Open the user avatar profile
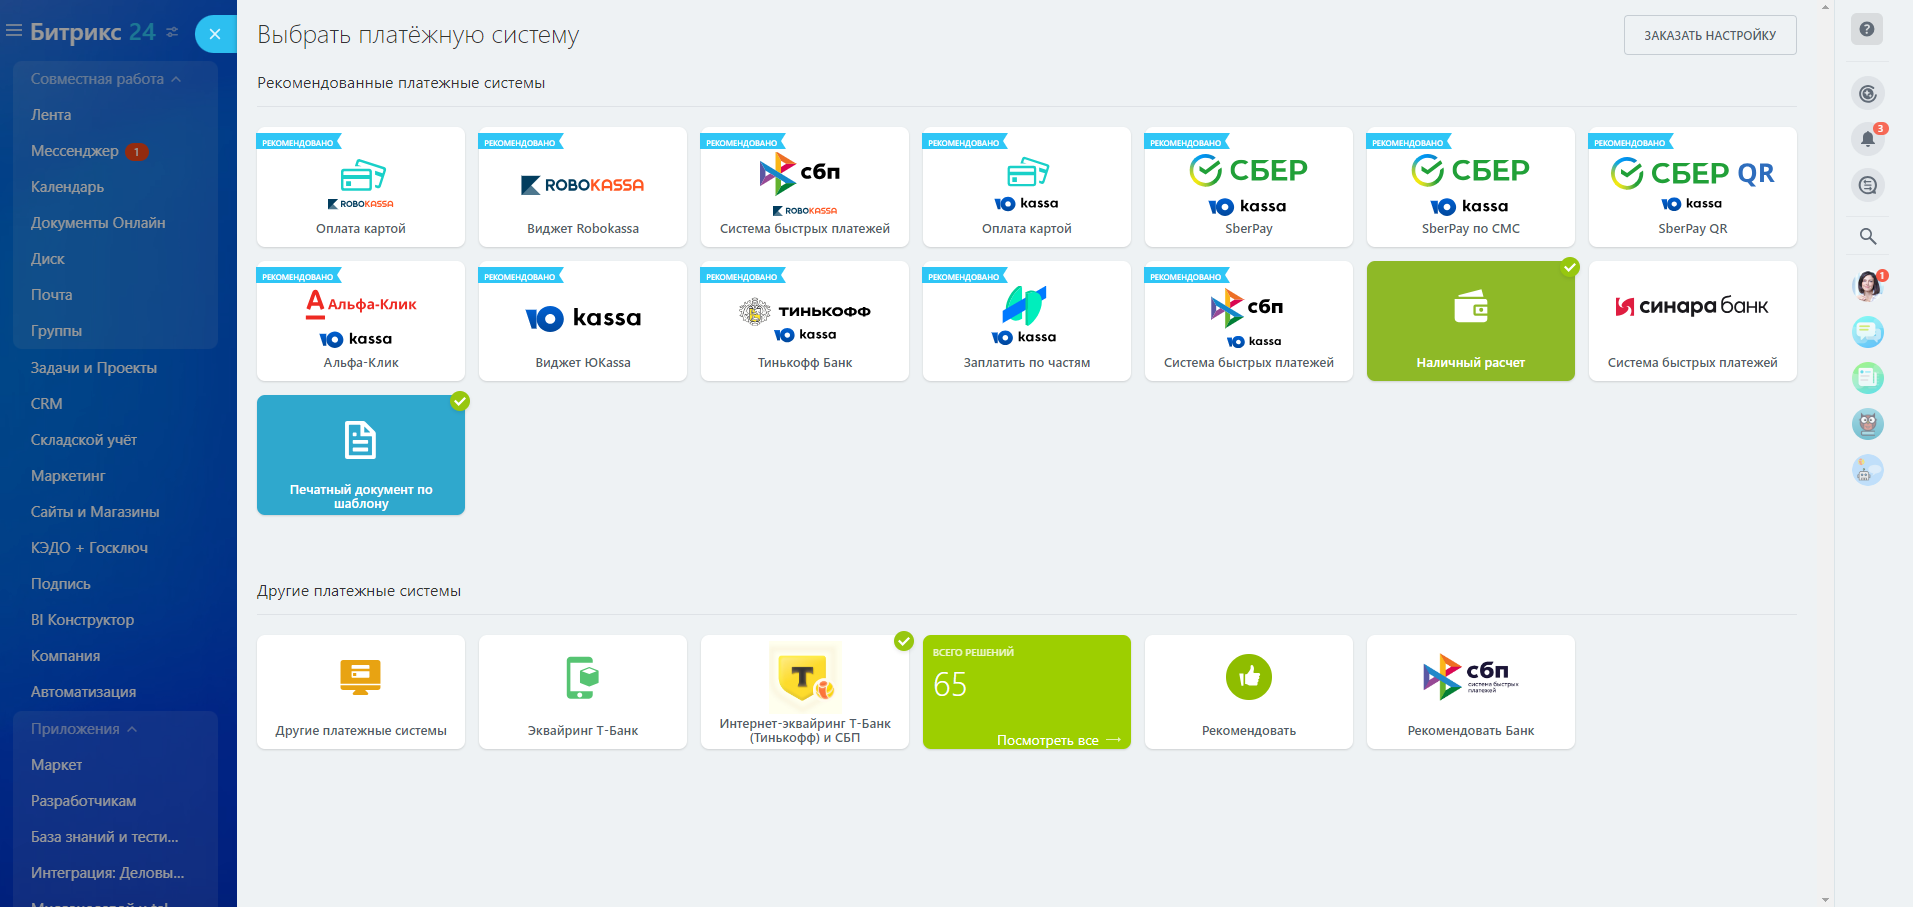This screenshot has width=1913, height=907. pyautogui.click(x=1867, y=286)
